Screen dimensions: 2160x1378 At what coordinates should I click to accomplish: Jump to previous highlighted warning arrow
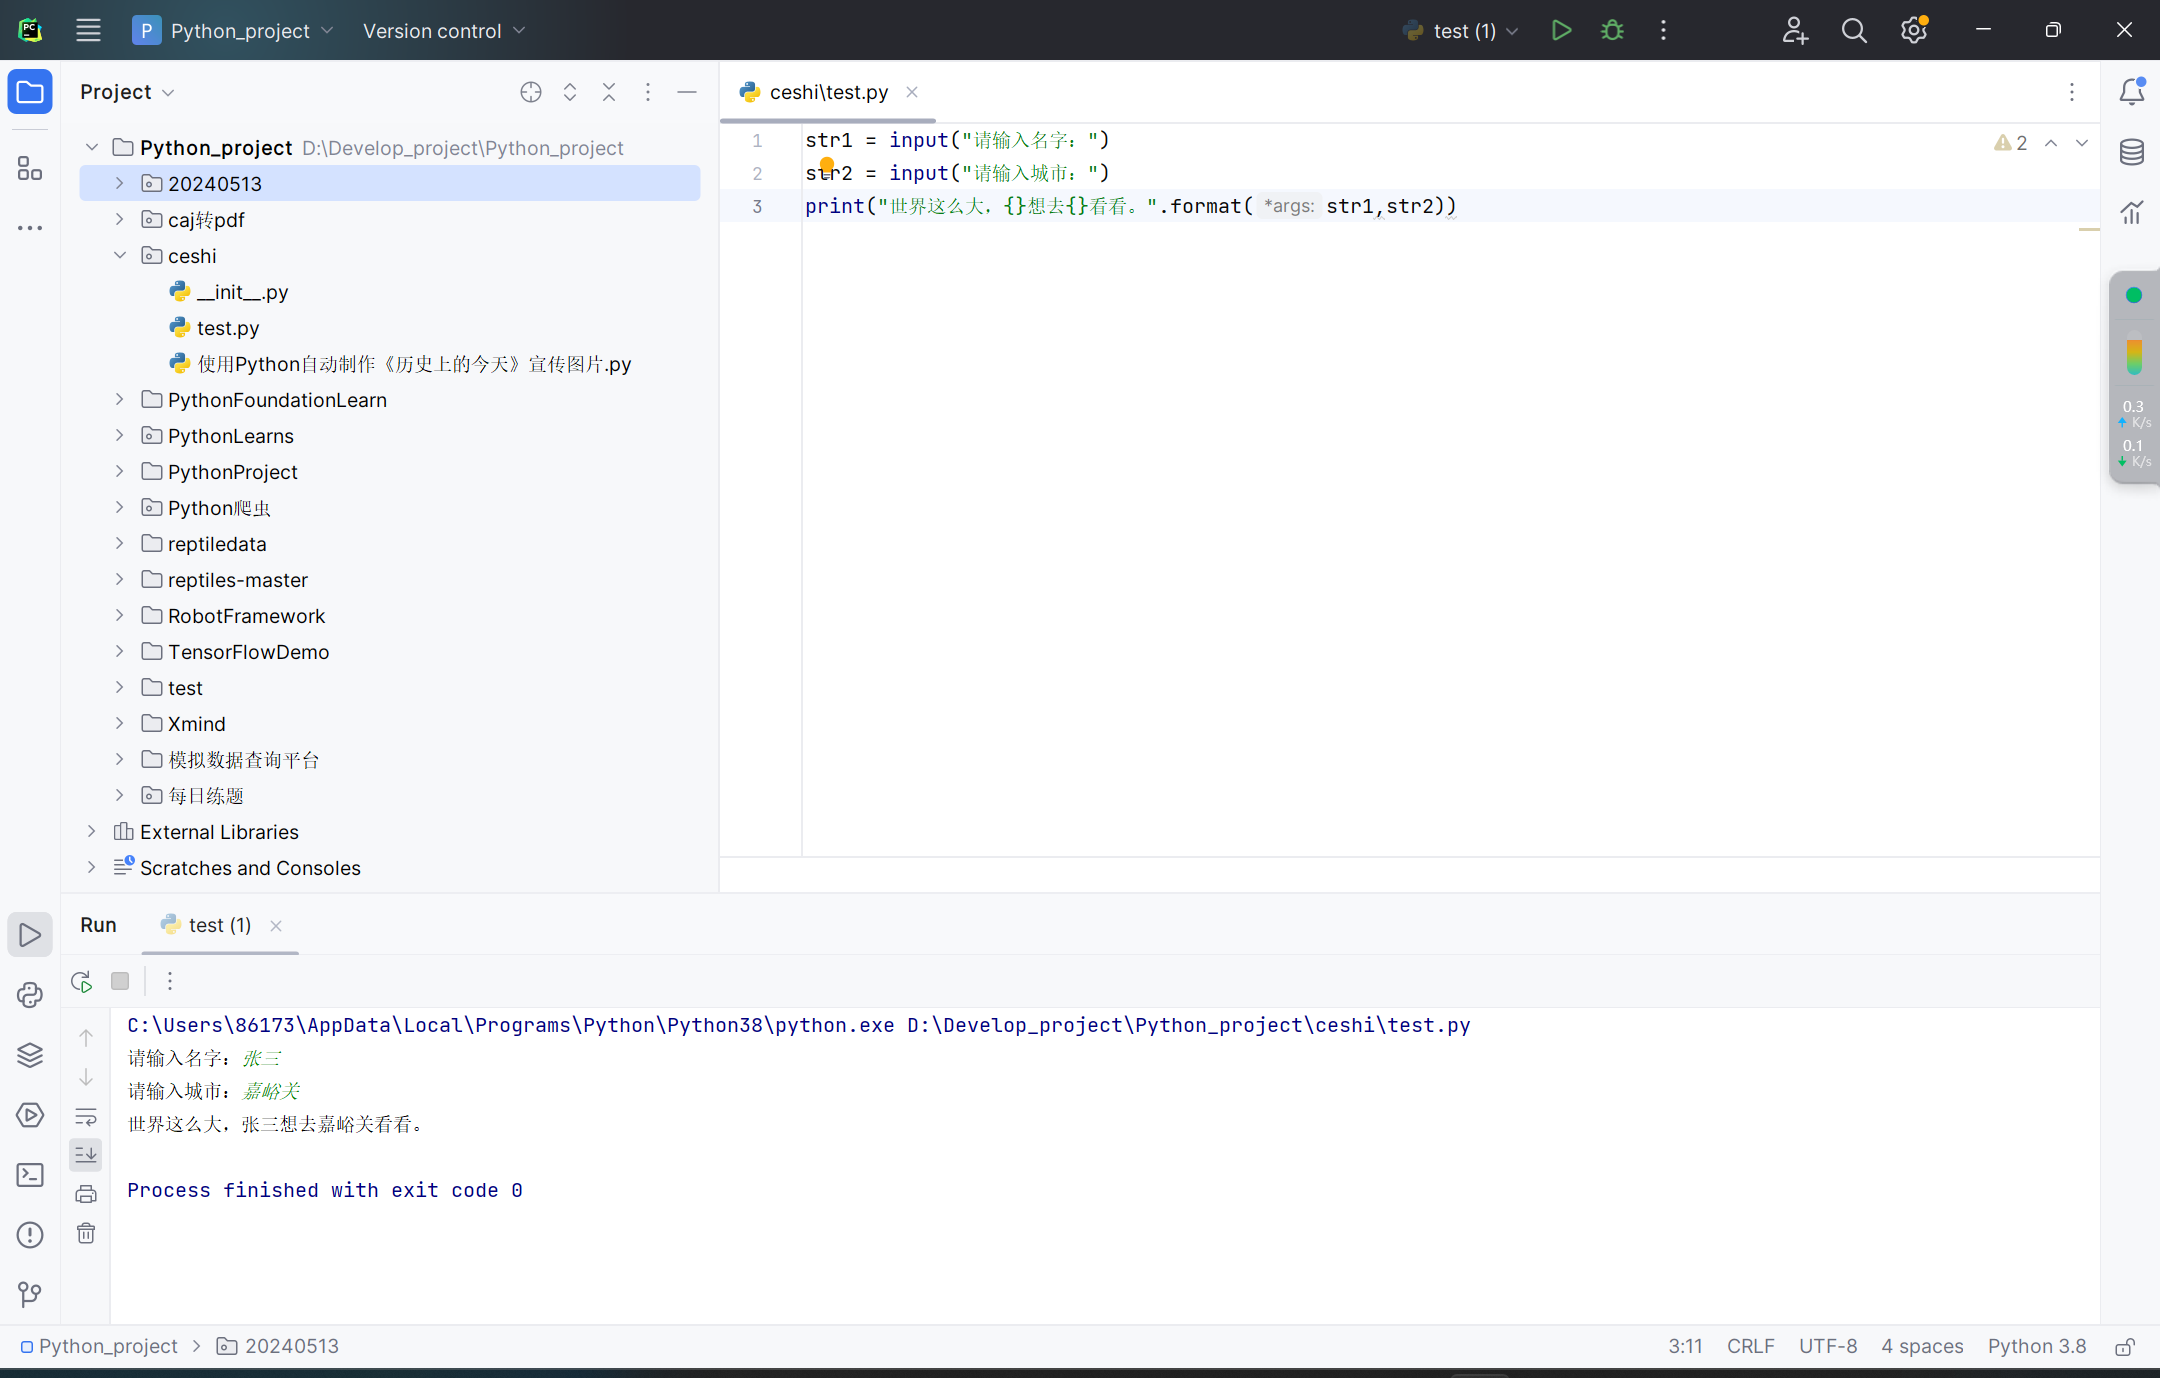click(x=2051, y=143)
